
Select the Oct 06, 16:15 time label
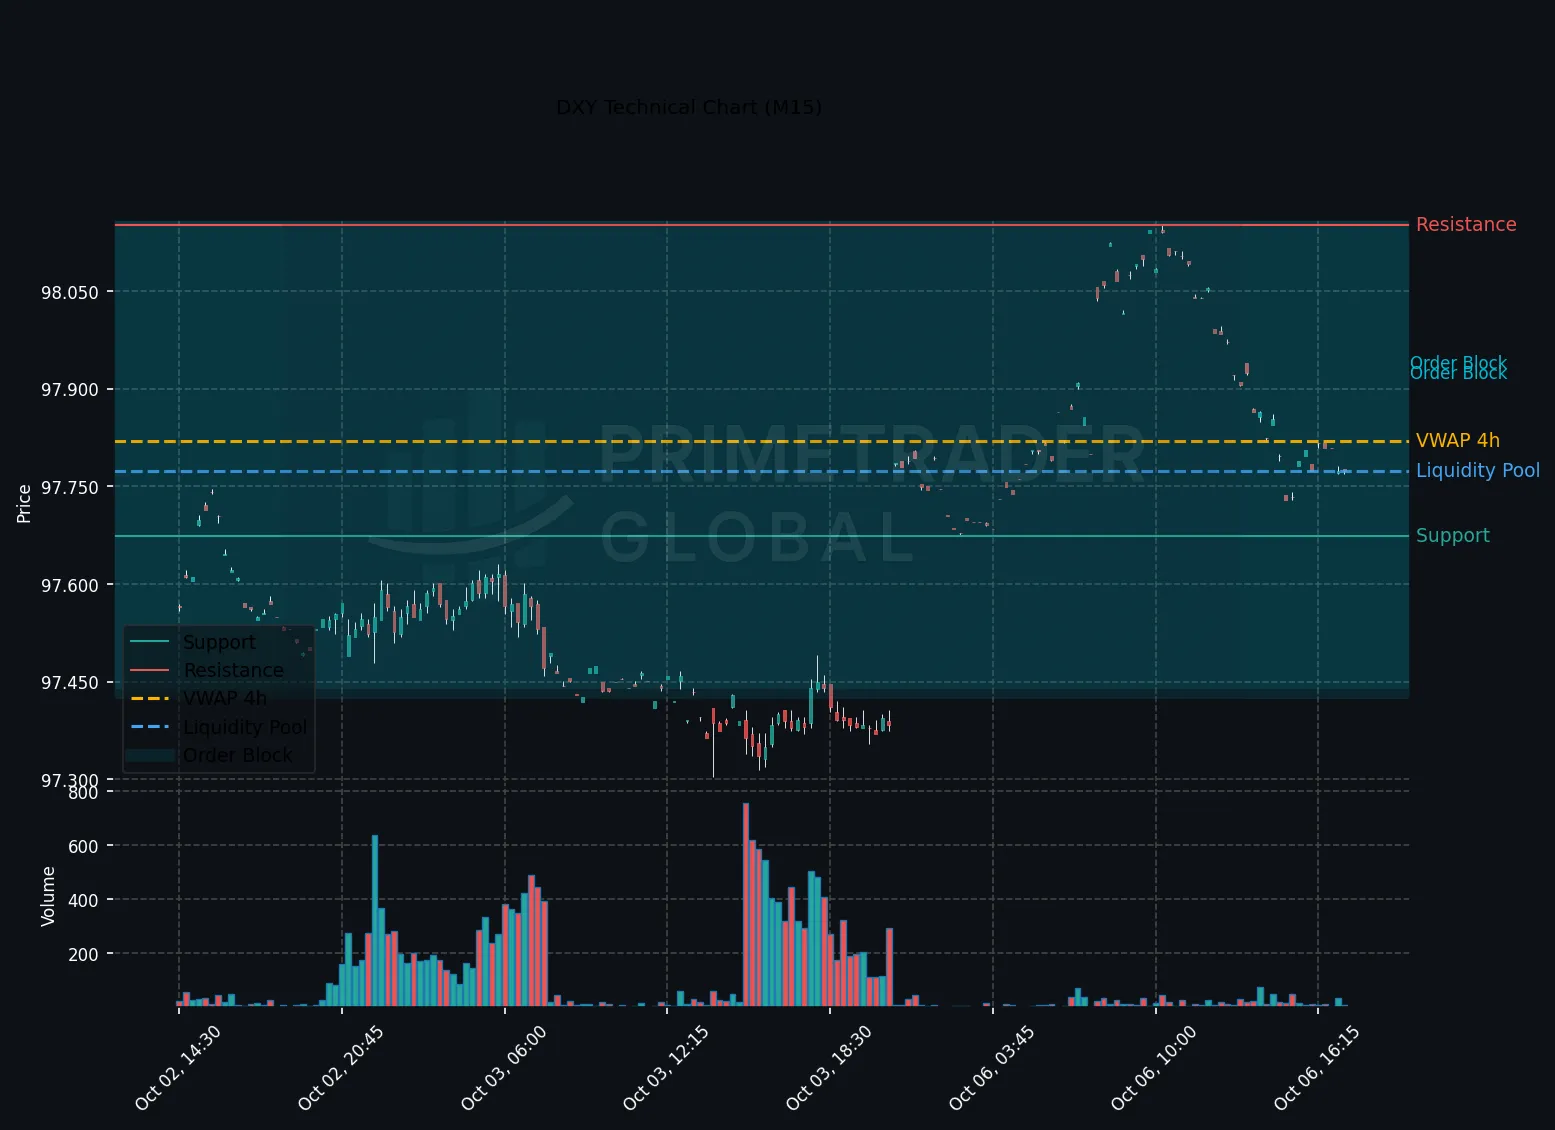pos(1316,1068)
